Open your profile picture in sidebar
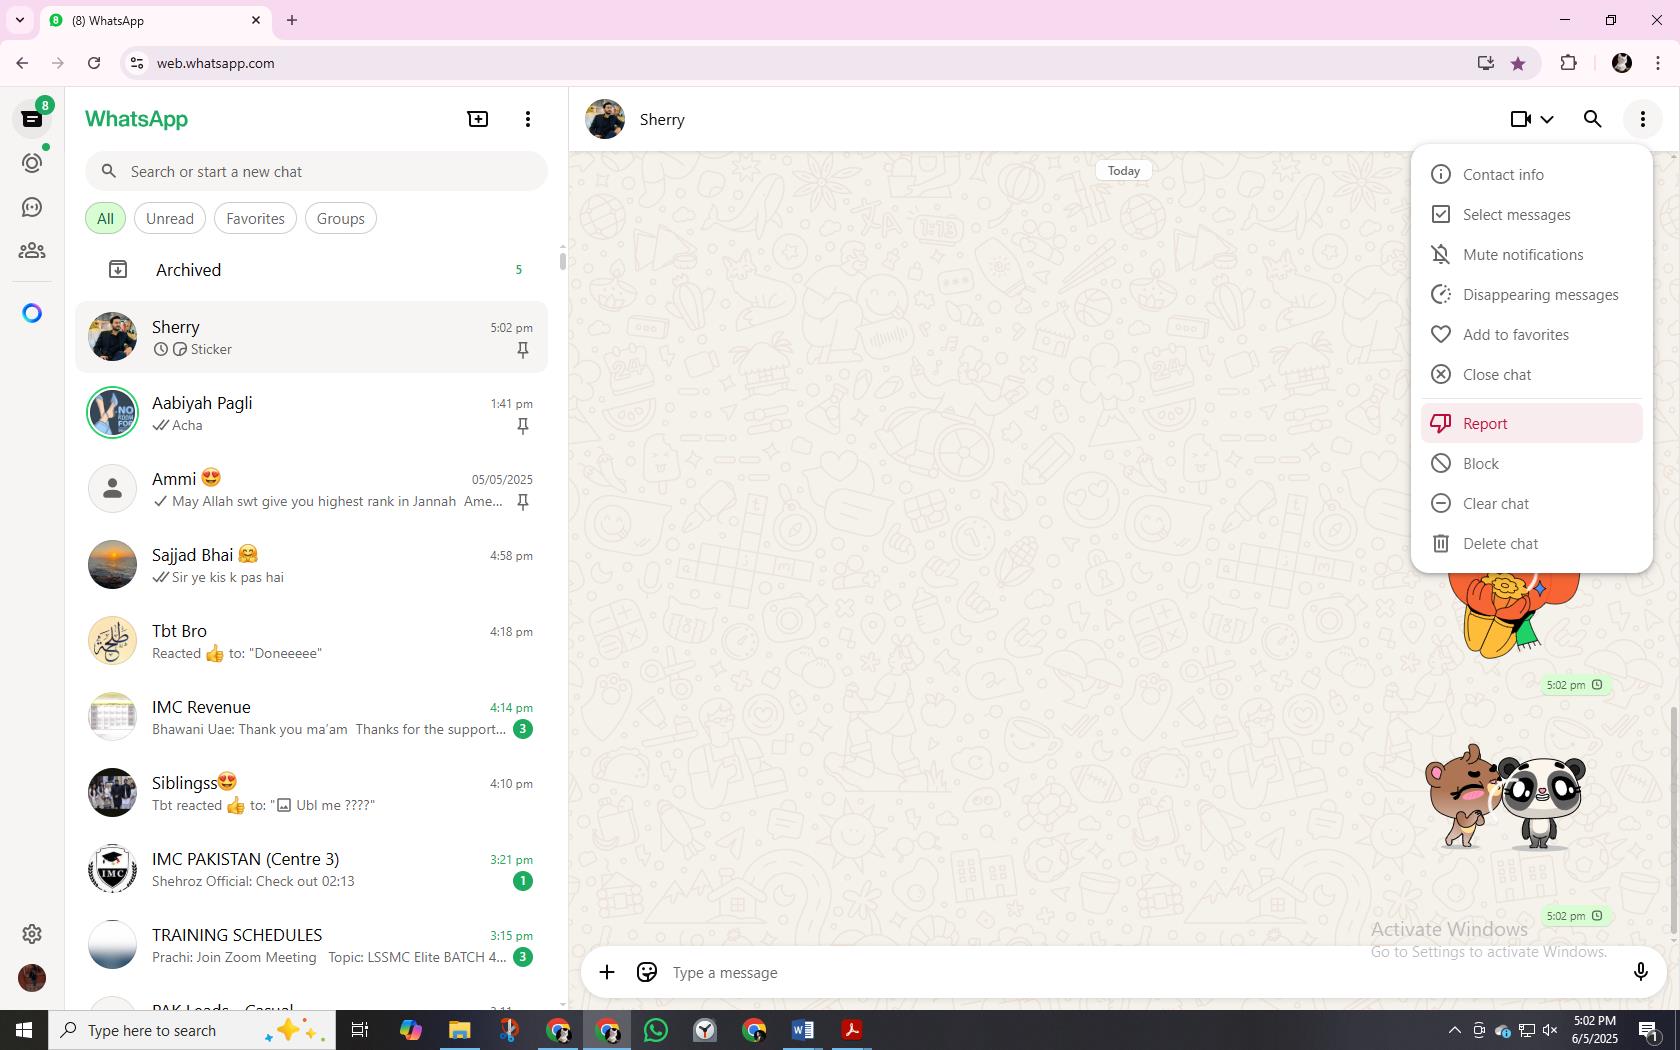Screen dimensions: 1680x1050 tap(32, 978)
